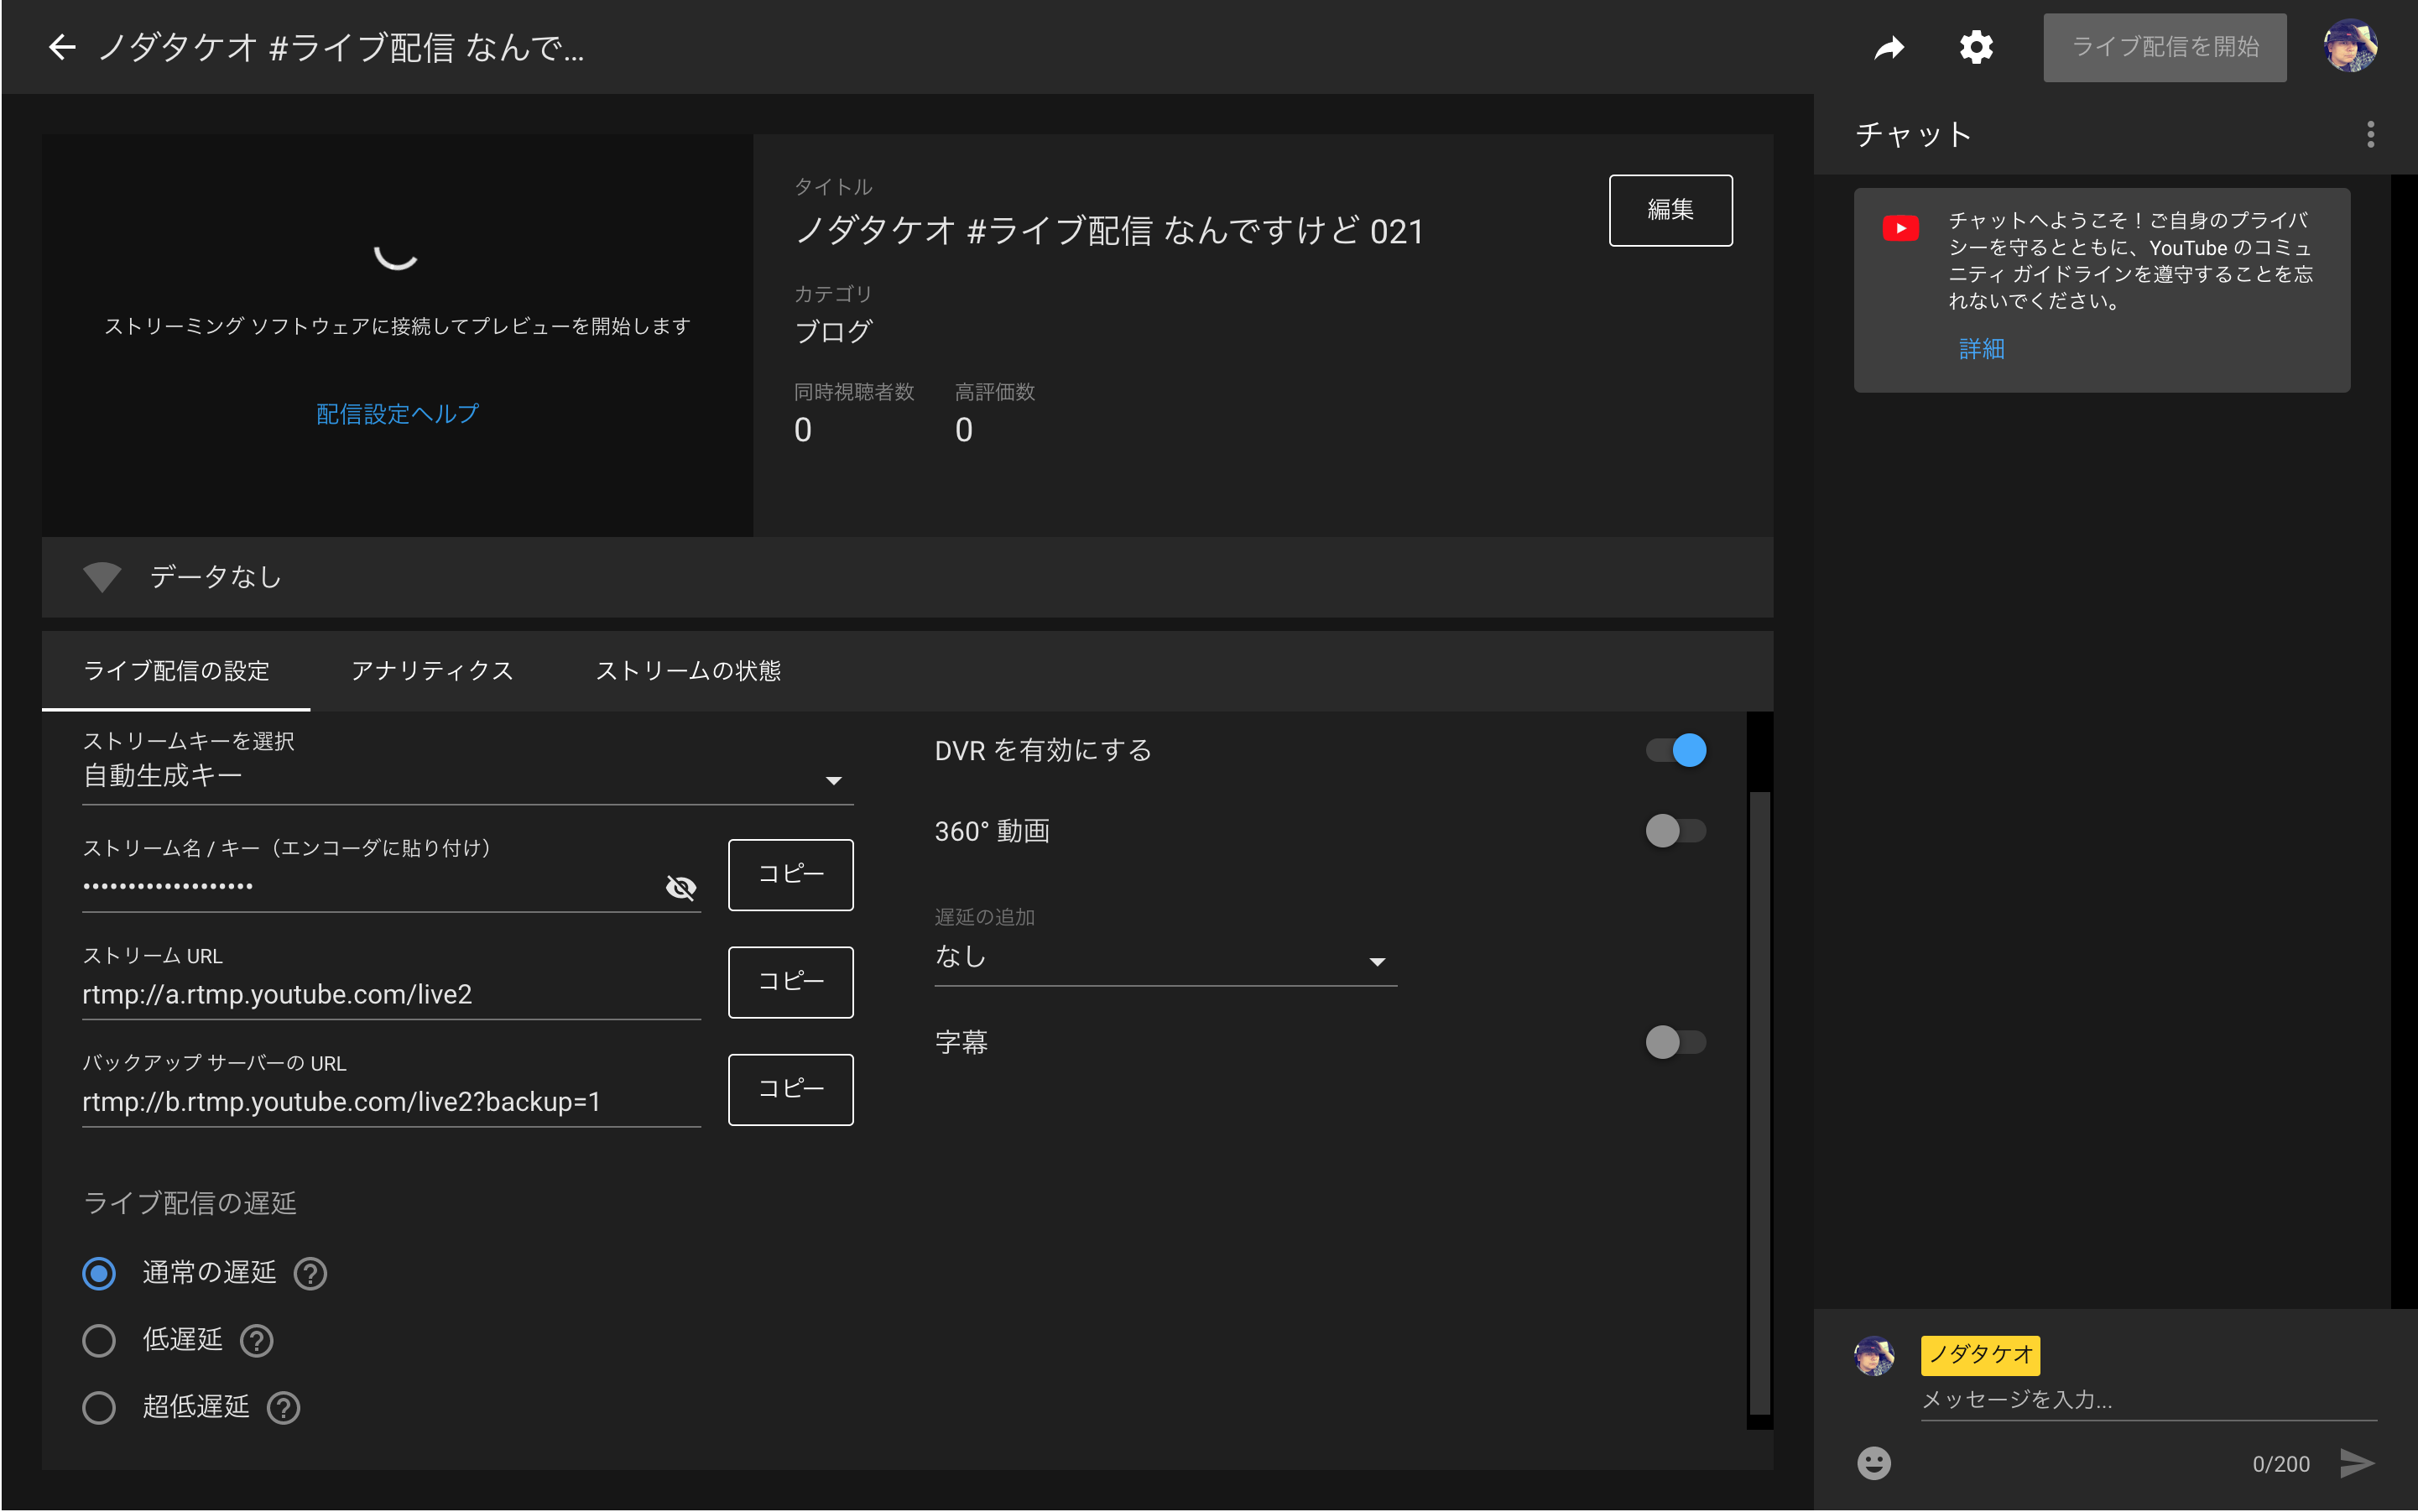Switch to アナリティクス tab
Image resolution: width=2418 pixels, height=1512 pixels.
(432, 671)
